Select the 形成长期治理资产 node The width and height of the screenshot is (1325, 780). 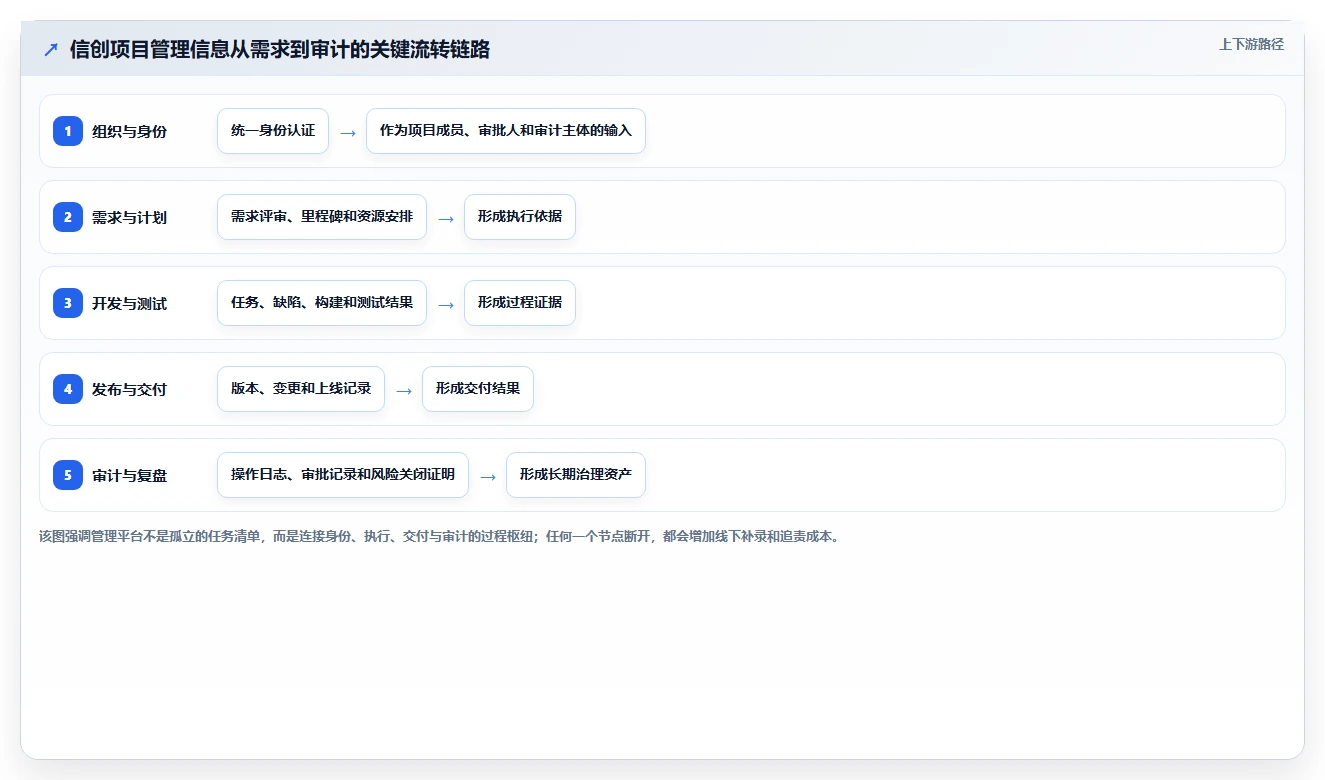(576, 475)
